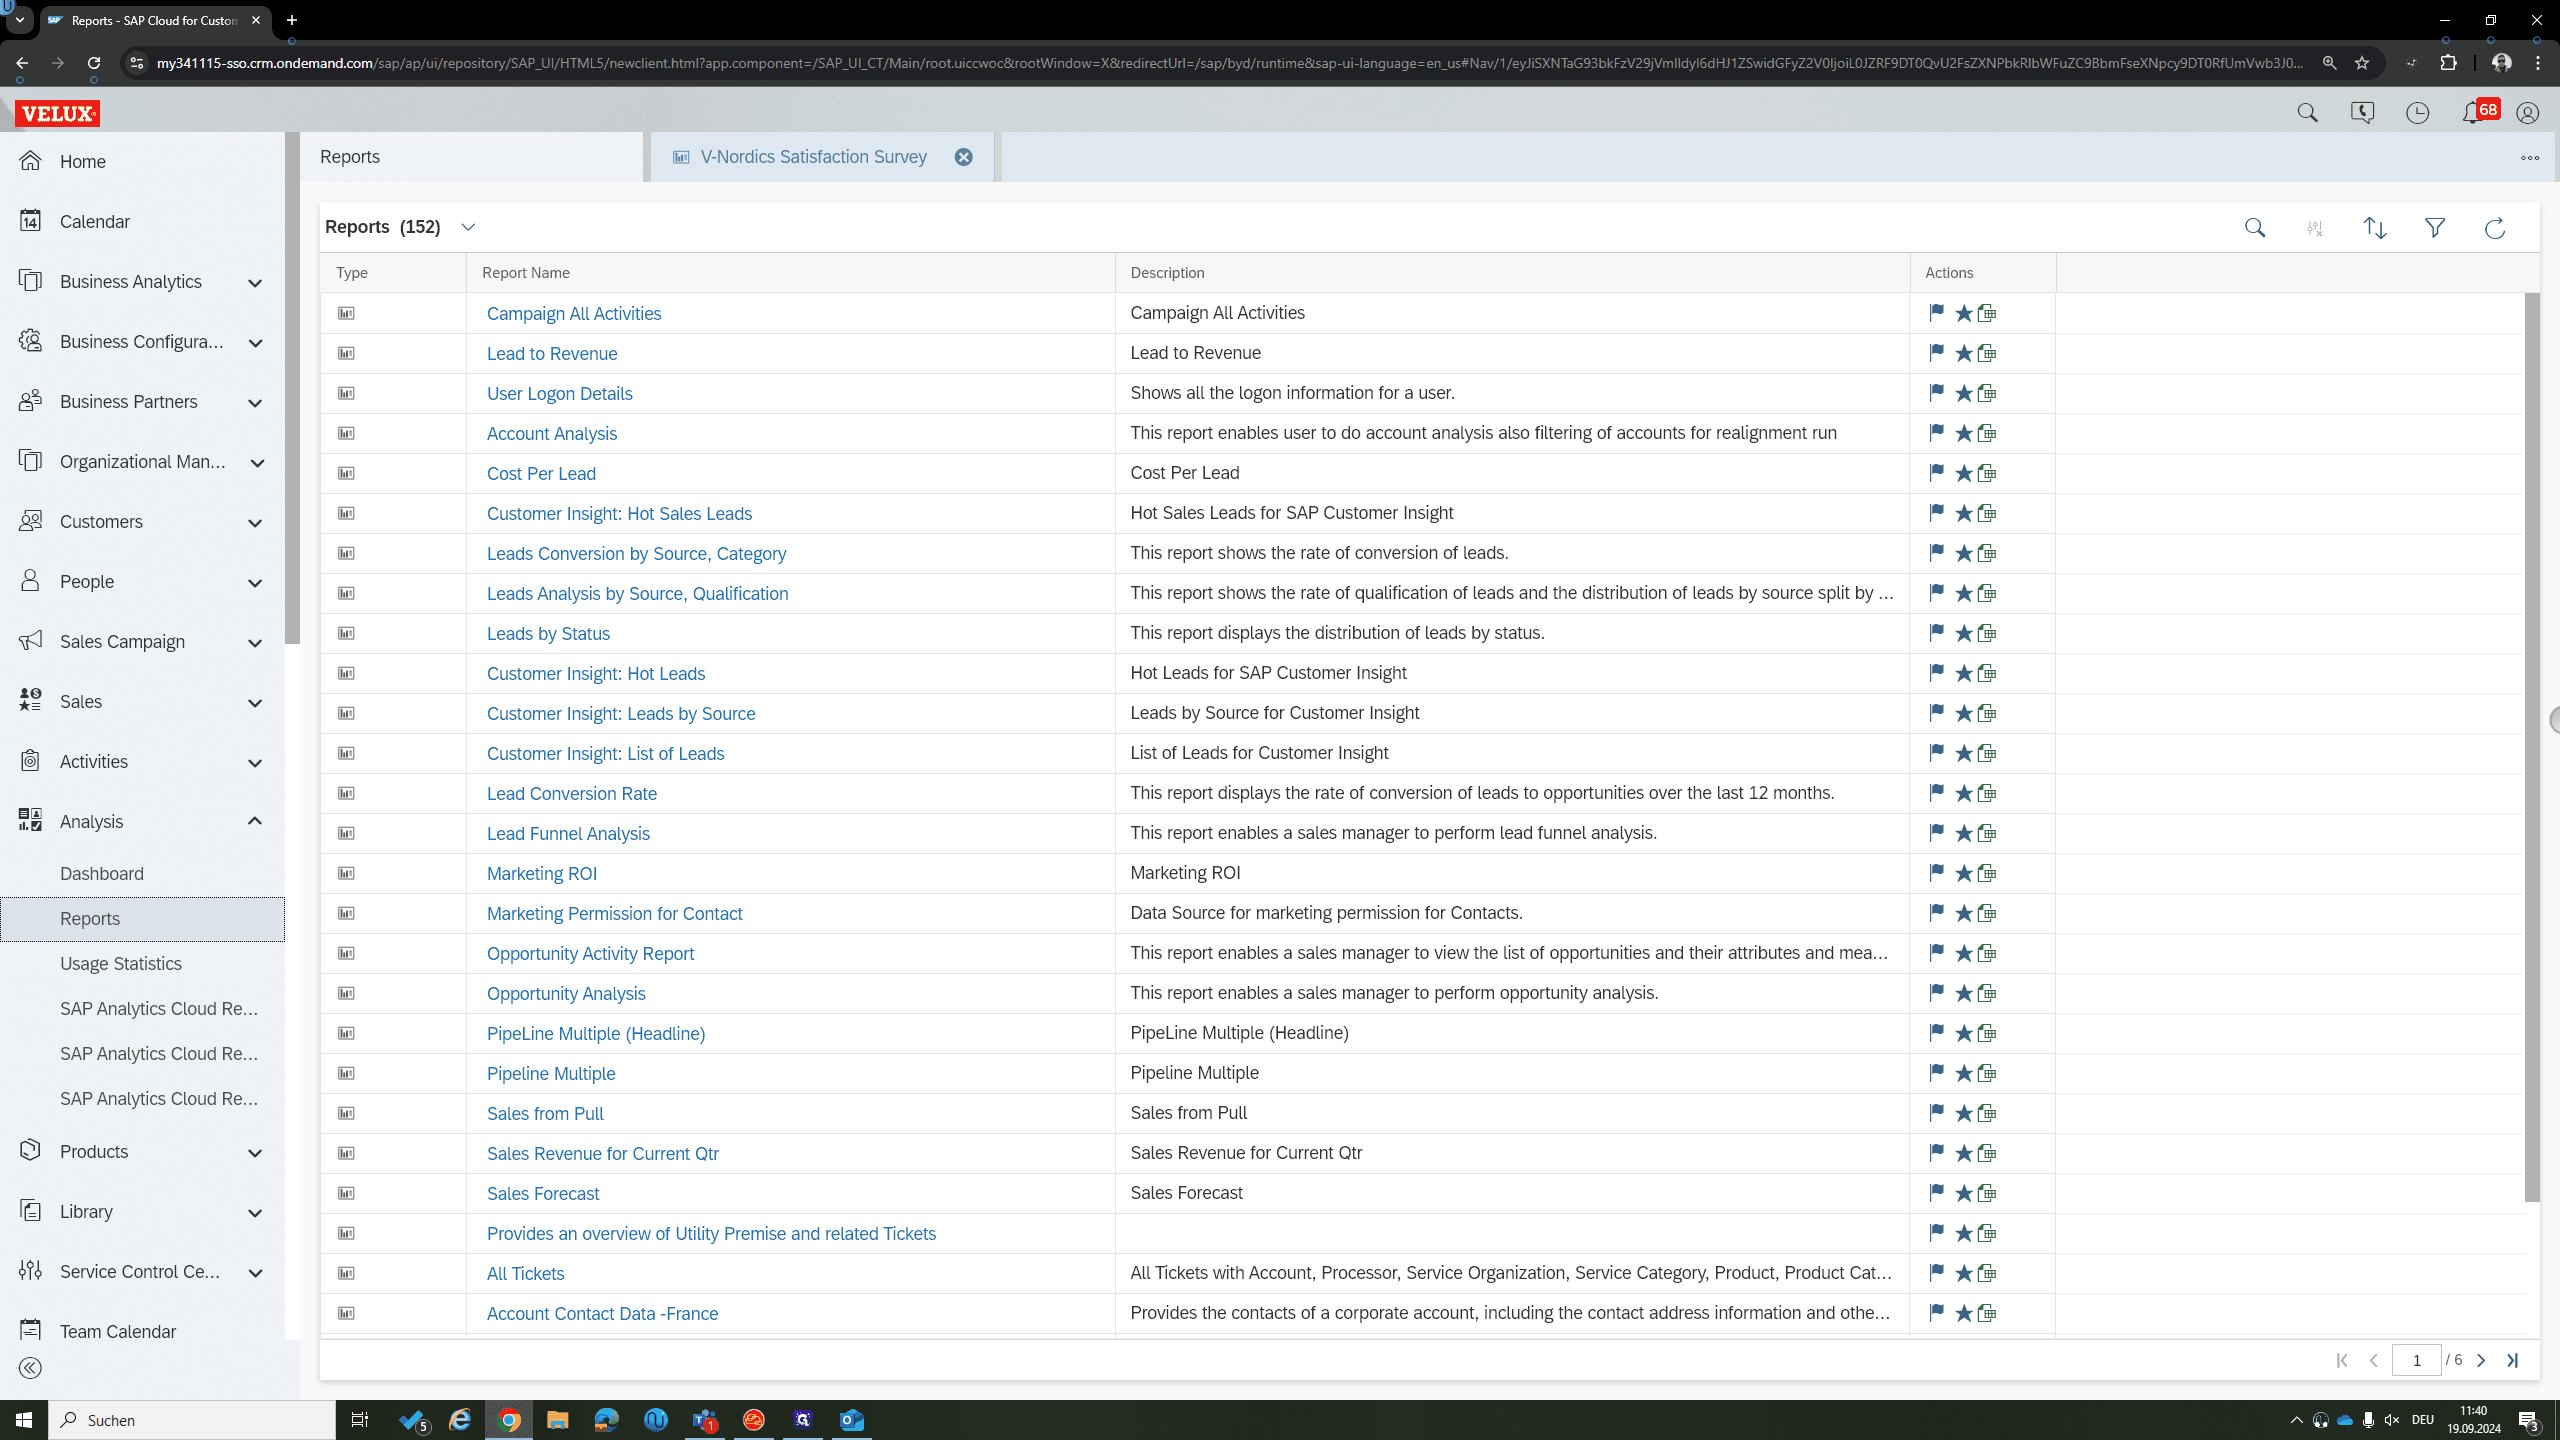Expand the Sales menu chevron
Image resolution: width=2560 pixels, height=1440 pixels.
(255, 703)
